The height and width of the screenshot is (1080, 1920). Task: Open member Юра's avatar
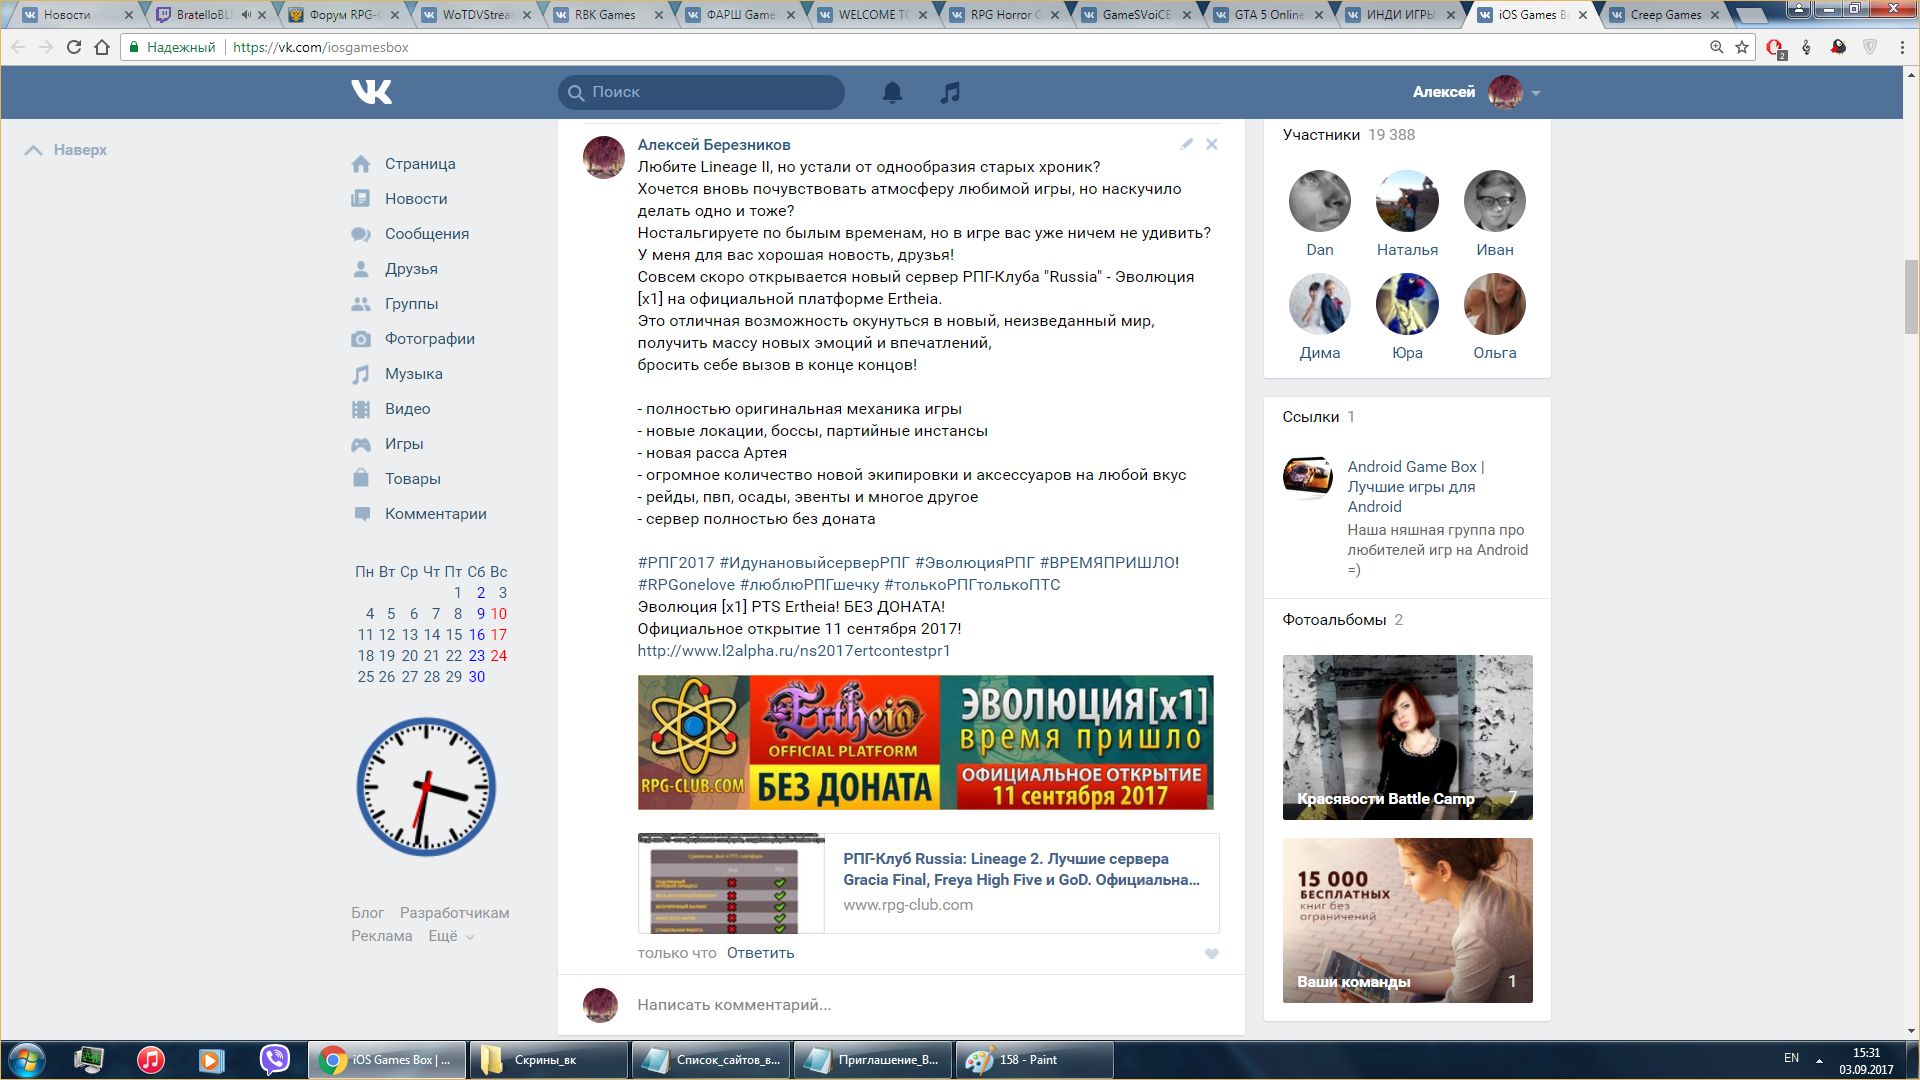[x=1407, y=304]
